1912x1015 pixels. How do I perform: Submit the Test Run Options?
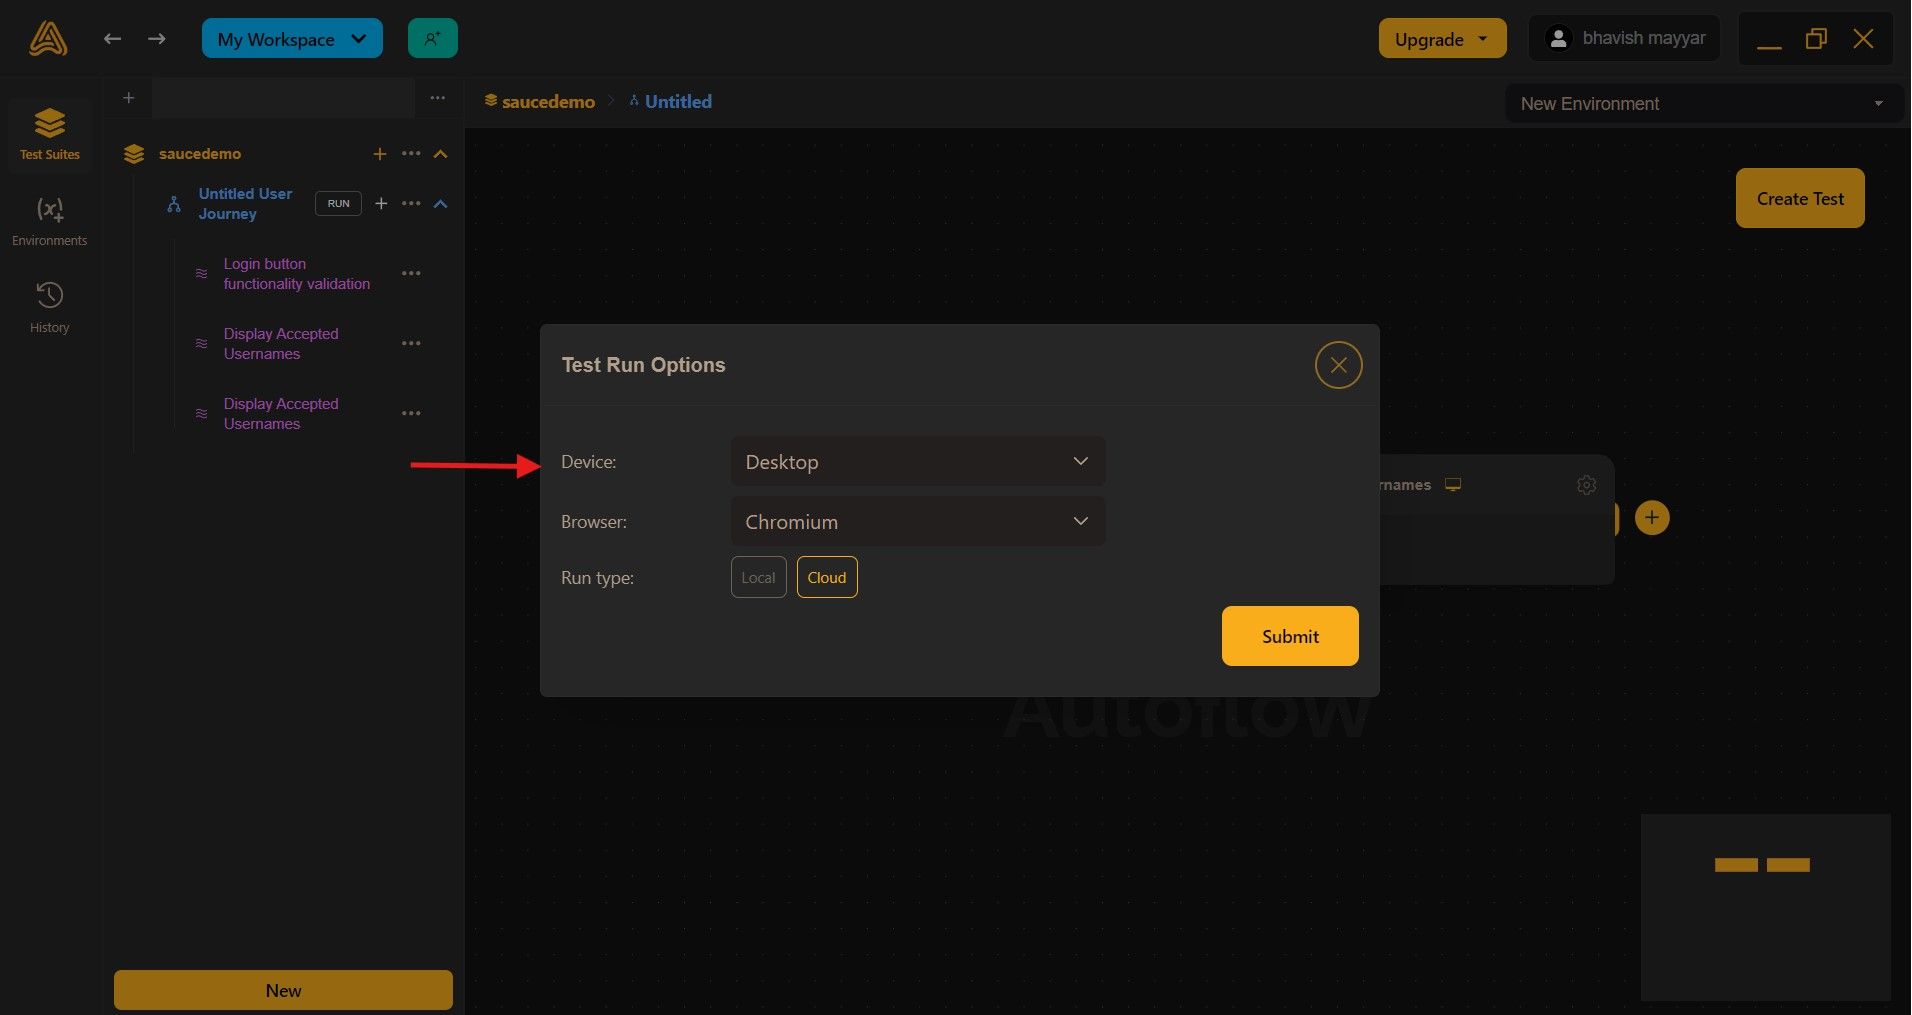[x=1288, y=636]
